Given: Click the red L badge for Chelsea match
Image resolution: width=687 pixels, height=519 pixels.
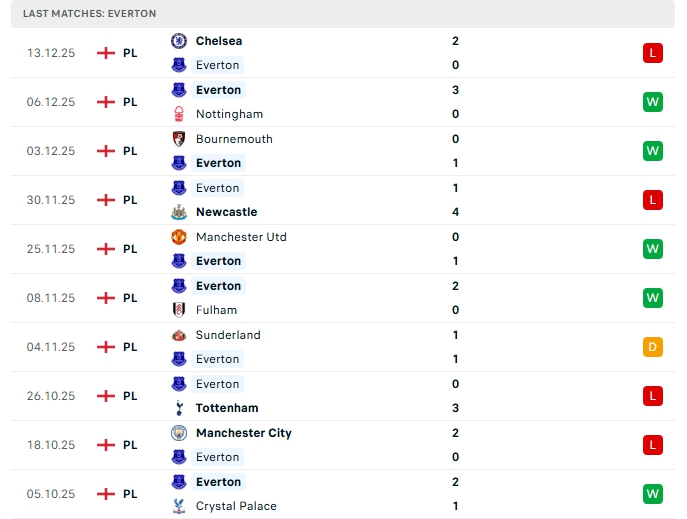Looking at the screenshot, I should coord(653,53).
